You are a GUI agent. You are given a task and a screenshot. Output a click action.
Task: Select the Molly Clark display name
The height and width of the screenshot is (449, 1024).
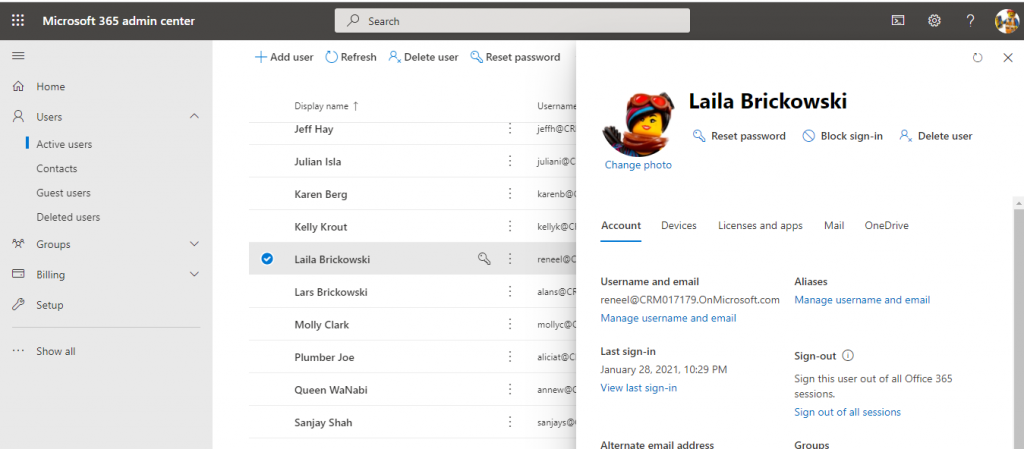(321, 325)
